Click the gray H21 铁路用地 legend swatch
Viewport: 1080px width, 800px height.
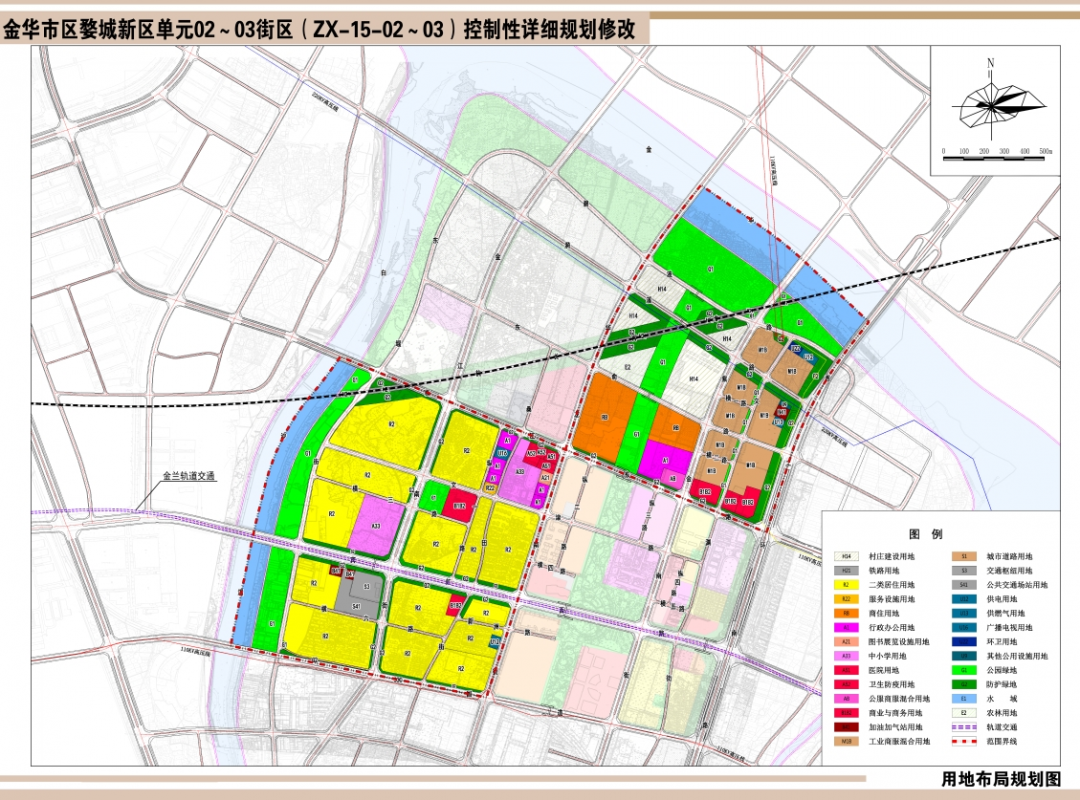846,570
